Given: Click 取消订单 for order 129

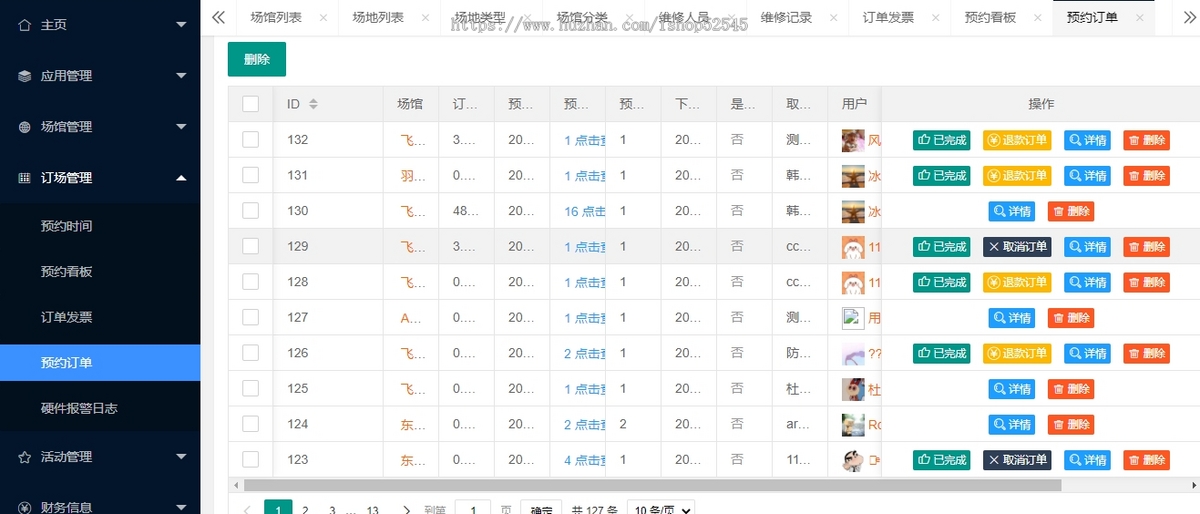Looking at the screenshot, I should click(1017, 246).
